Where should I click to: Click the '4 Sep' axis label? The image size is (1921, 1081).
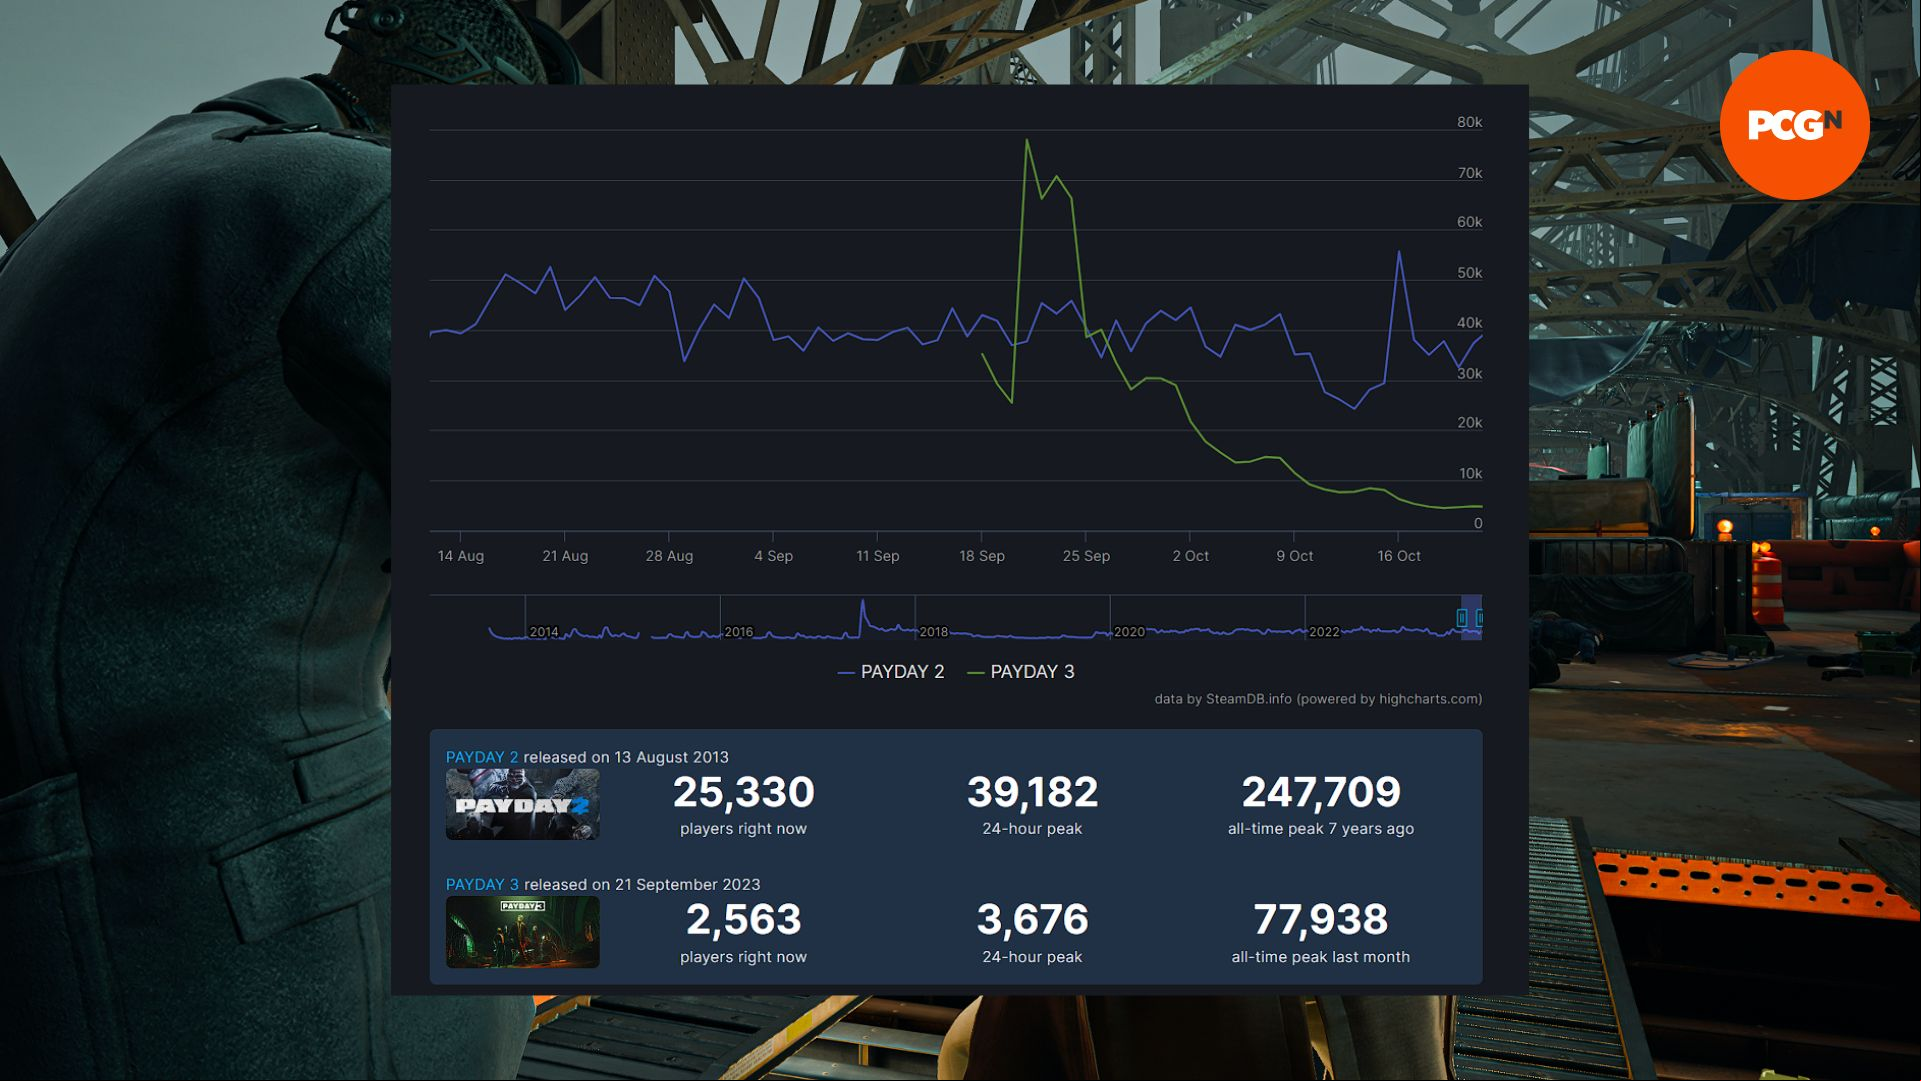(x=773, y=556)
